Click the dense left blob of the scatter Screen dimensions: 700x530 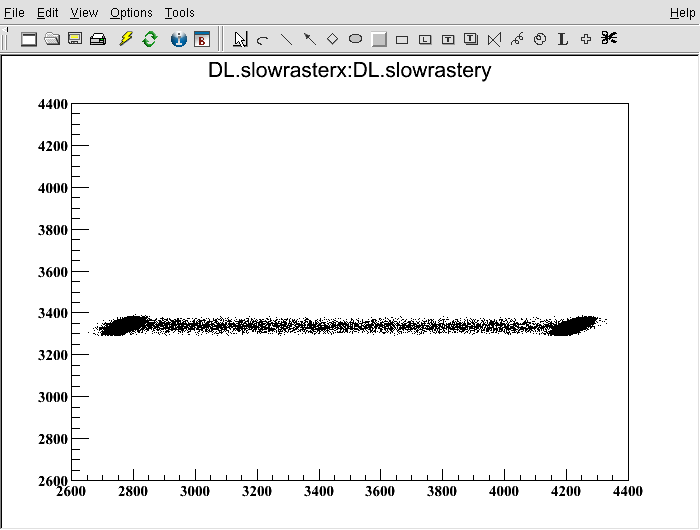click(x=123, y=326)
